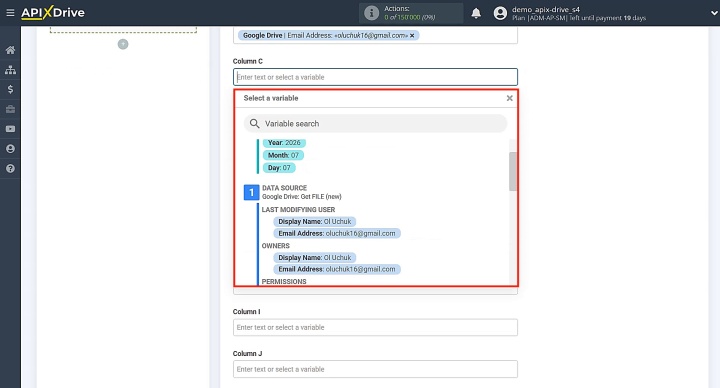This screenshot has width=720, height=388.
Task: Open the profile sidebar icon
Action: 10,149
